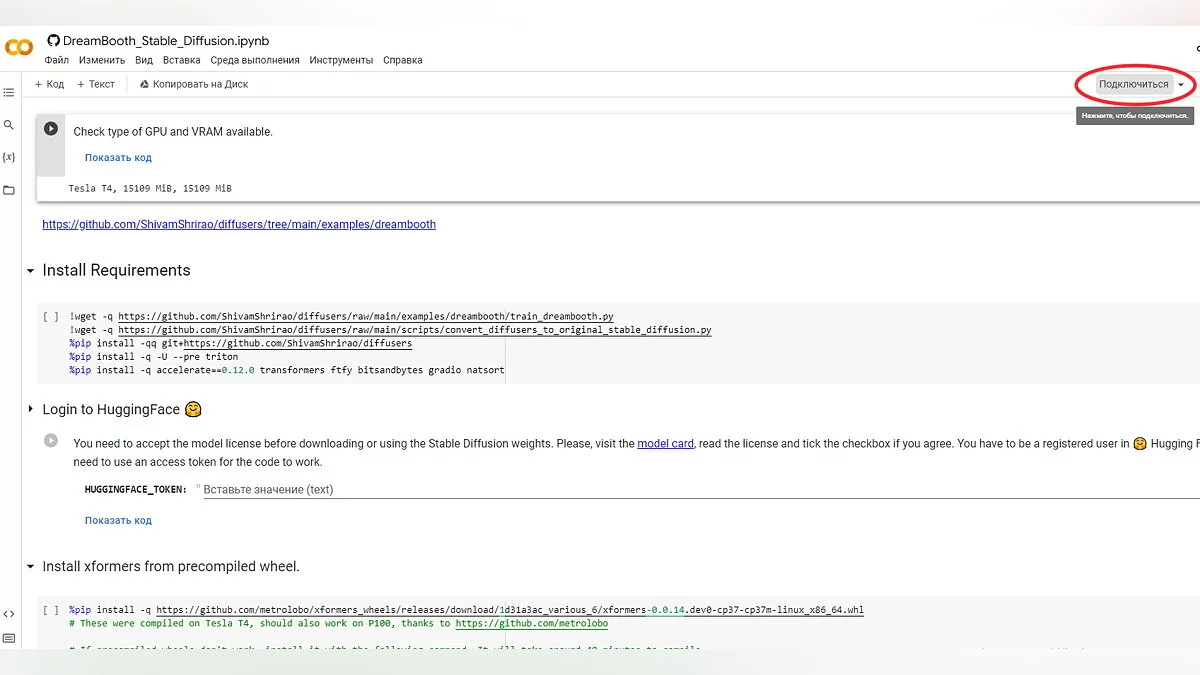1200x675 pixels.
Task: Run the xformers pip install cell
Action: point(51,610)
